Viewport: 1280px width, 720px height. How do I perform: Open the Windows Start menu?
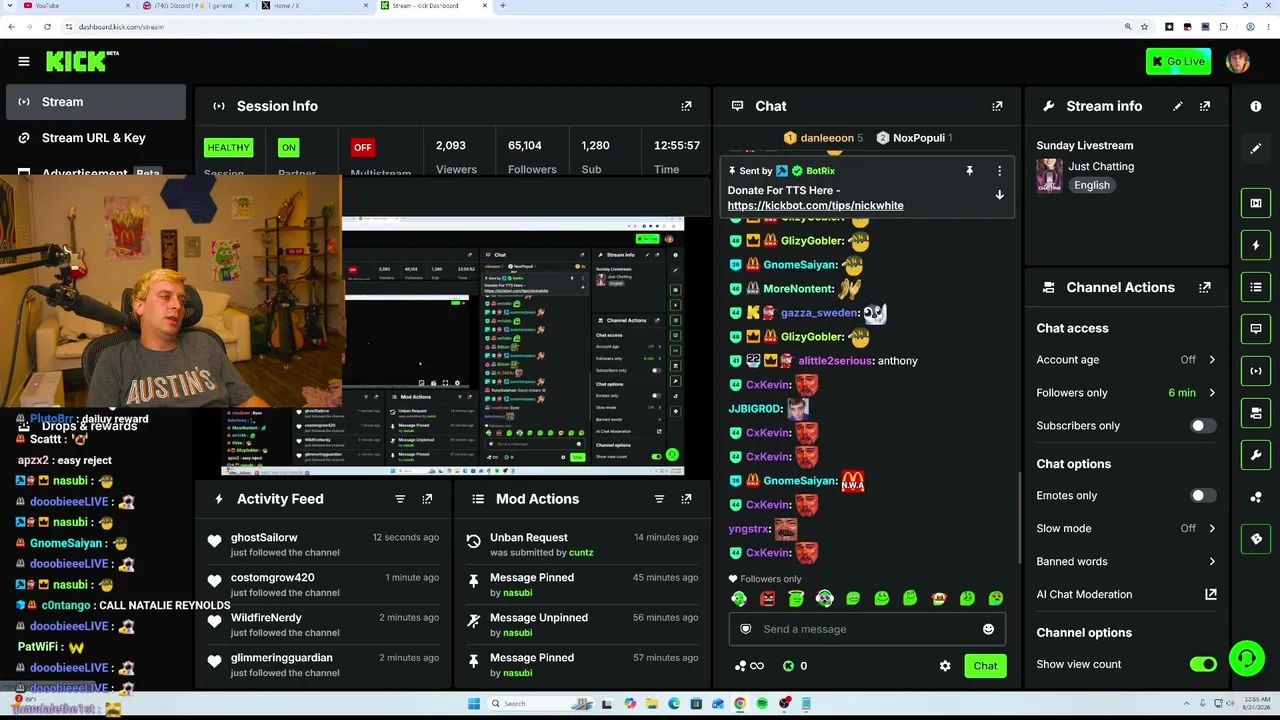(x=474, y=704)
